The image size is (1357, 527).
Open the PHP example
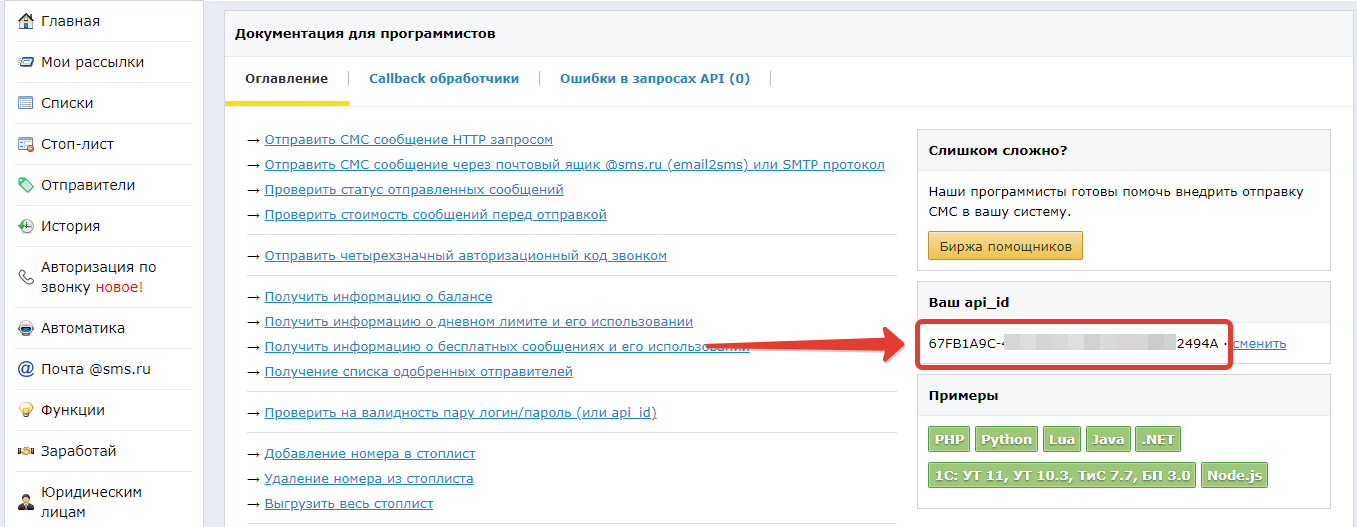point(949,440)
